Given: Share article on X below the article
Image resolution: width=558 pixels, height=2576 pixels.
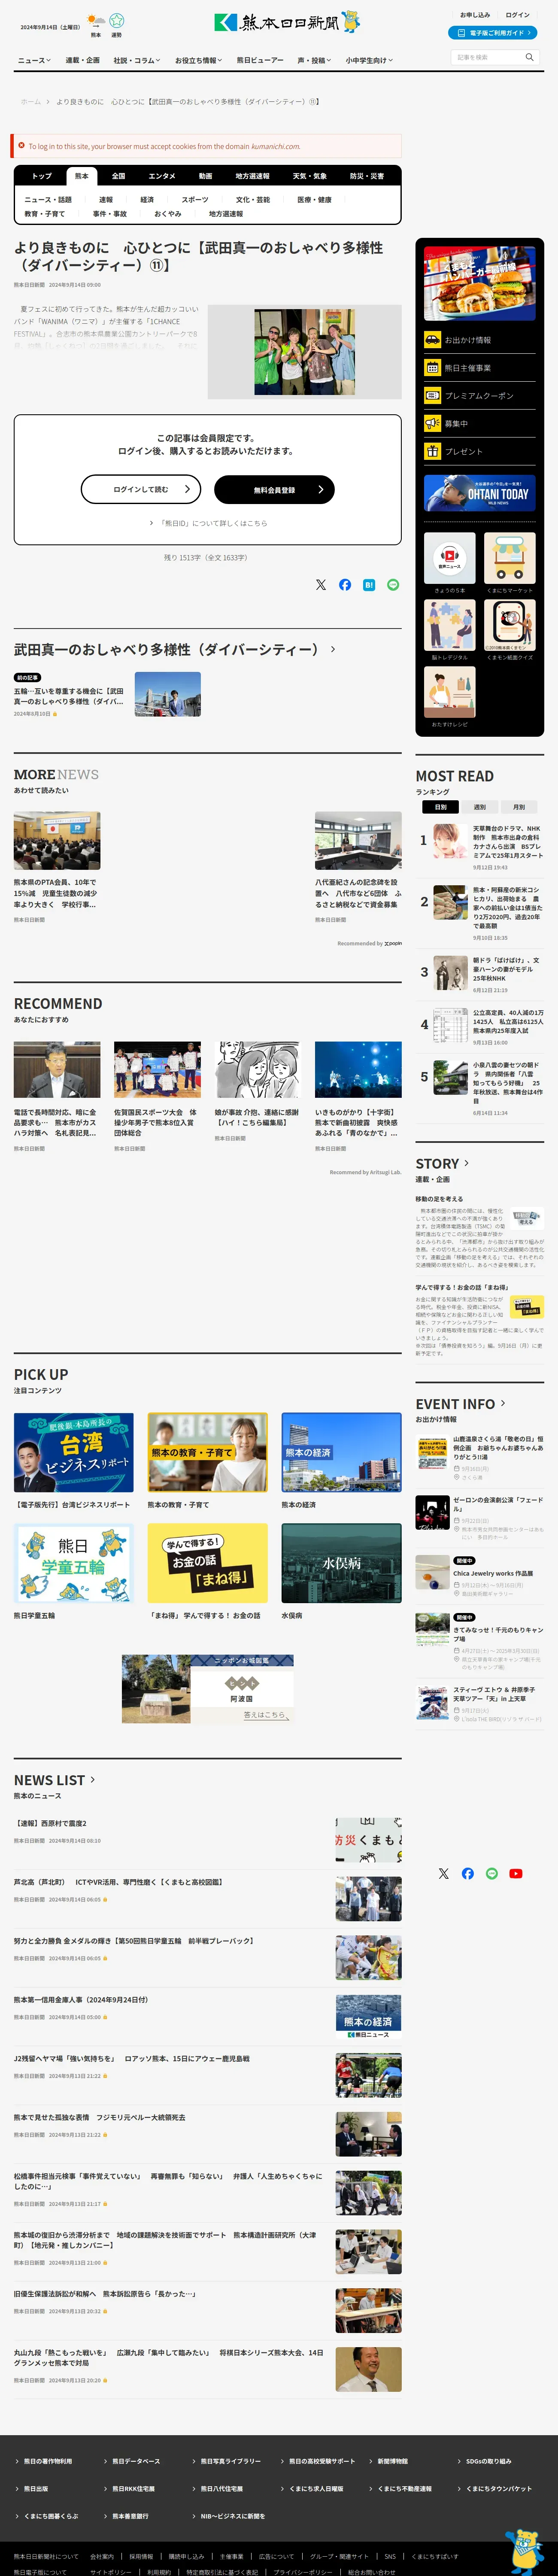Looking at the screenshot, I should coord(321,585).
